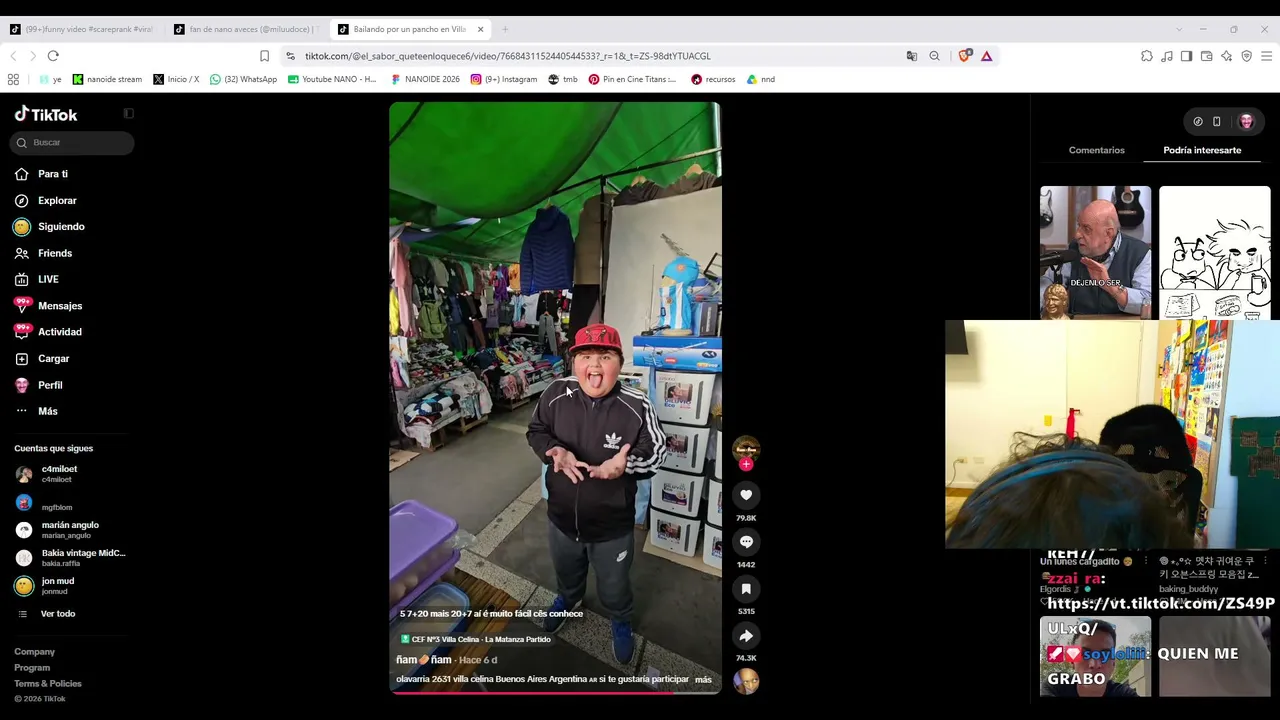
Task: Open the cartoon sketch suggested video
Action: (1215, 253)
